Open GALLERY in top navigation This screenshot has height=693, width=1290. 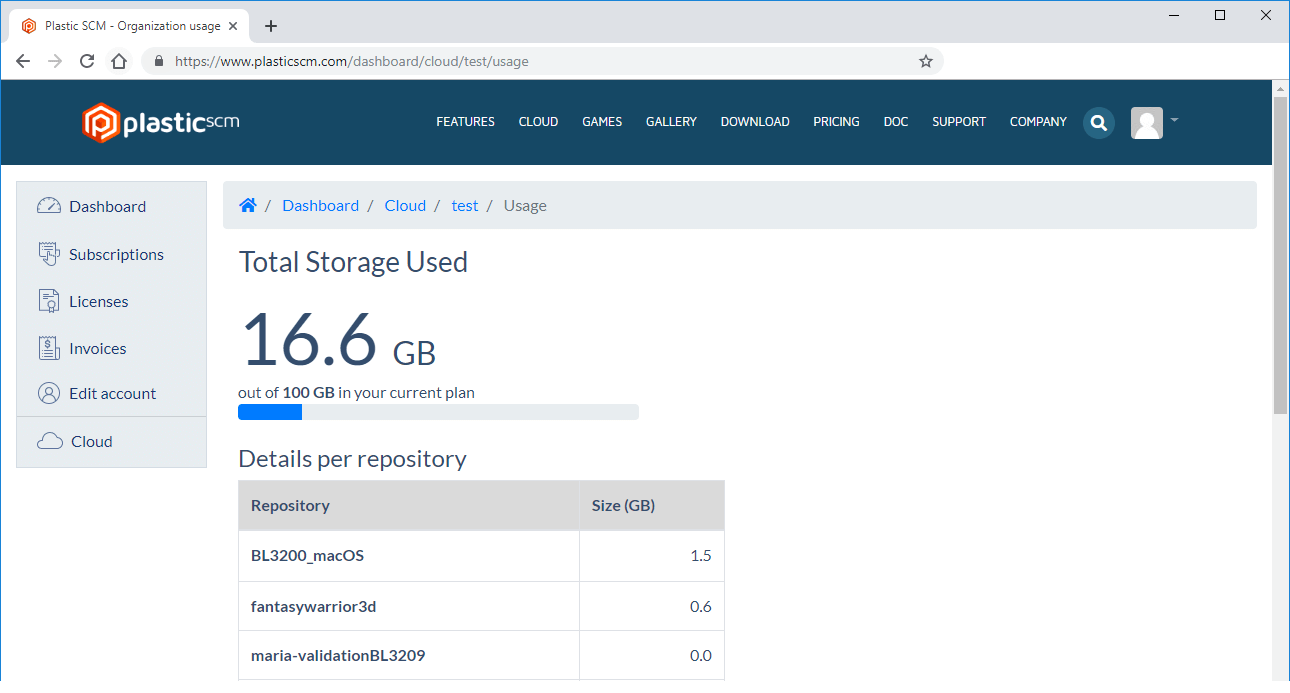point(671,122)
